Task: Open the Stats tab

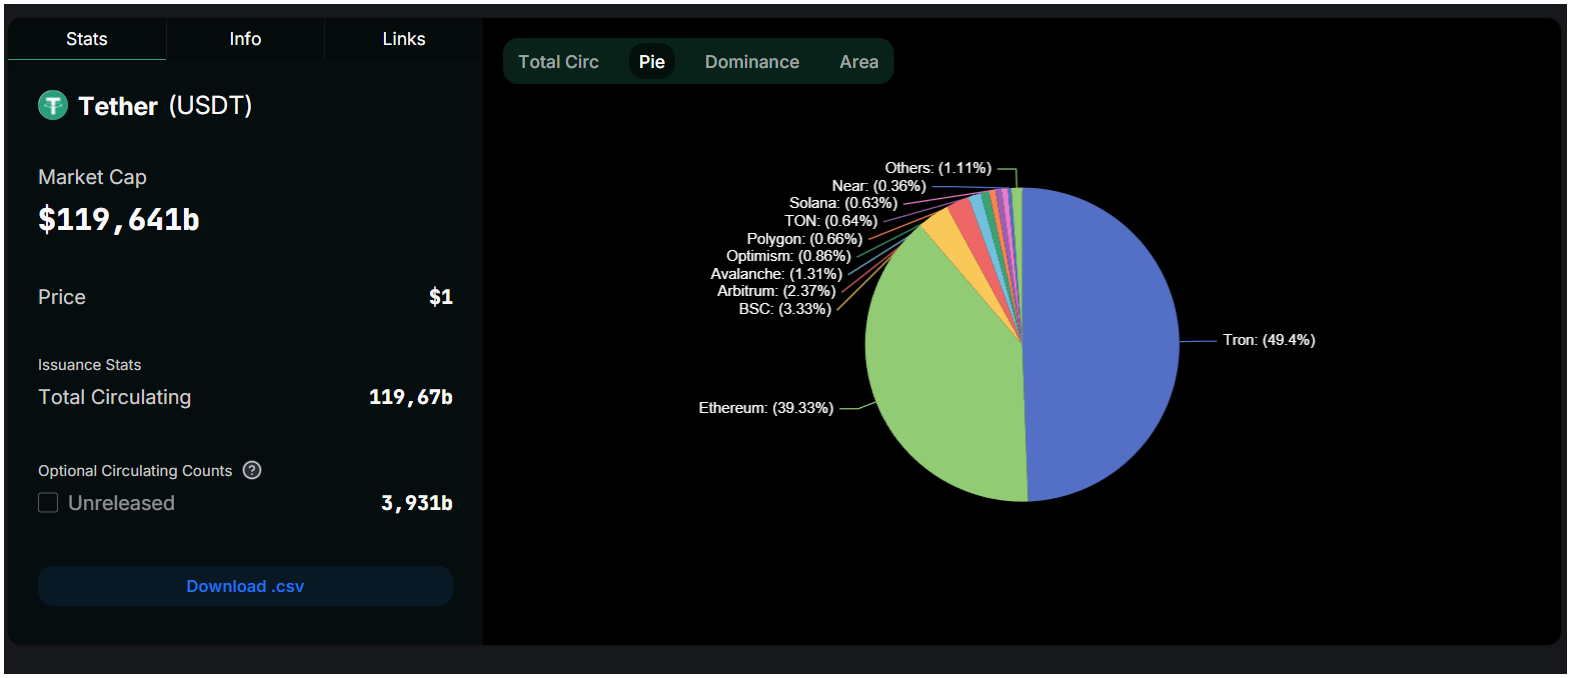Action: (x=87, y=39)
